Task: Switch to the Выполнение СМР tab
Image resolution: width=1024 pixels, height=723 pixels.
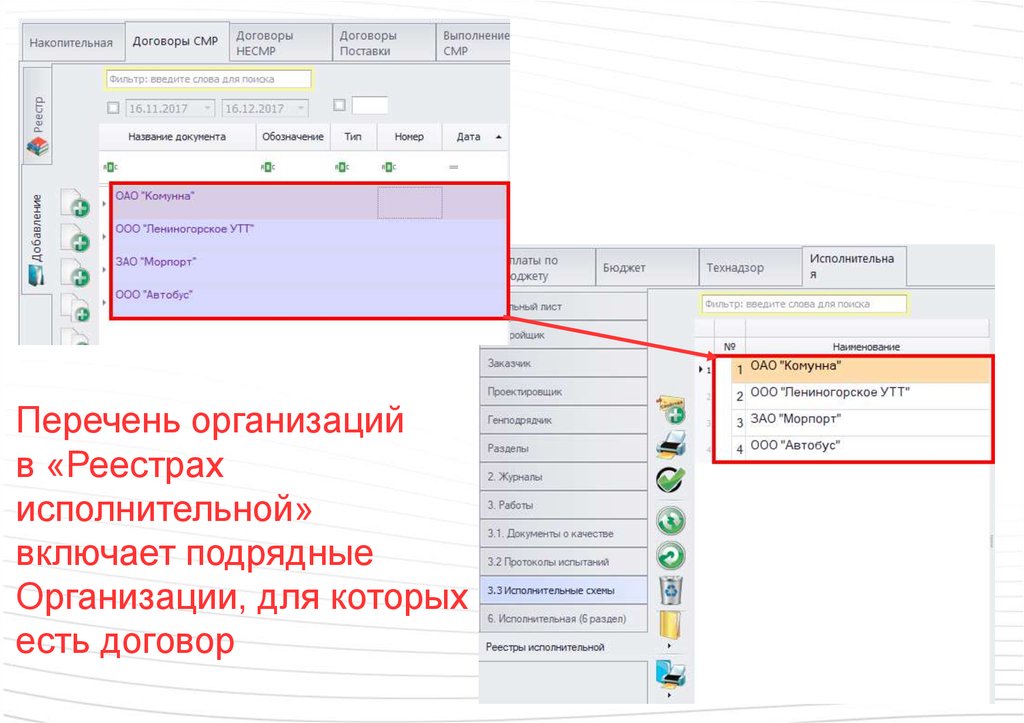Action: tap(473, 42)
